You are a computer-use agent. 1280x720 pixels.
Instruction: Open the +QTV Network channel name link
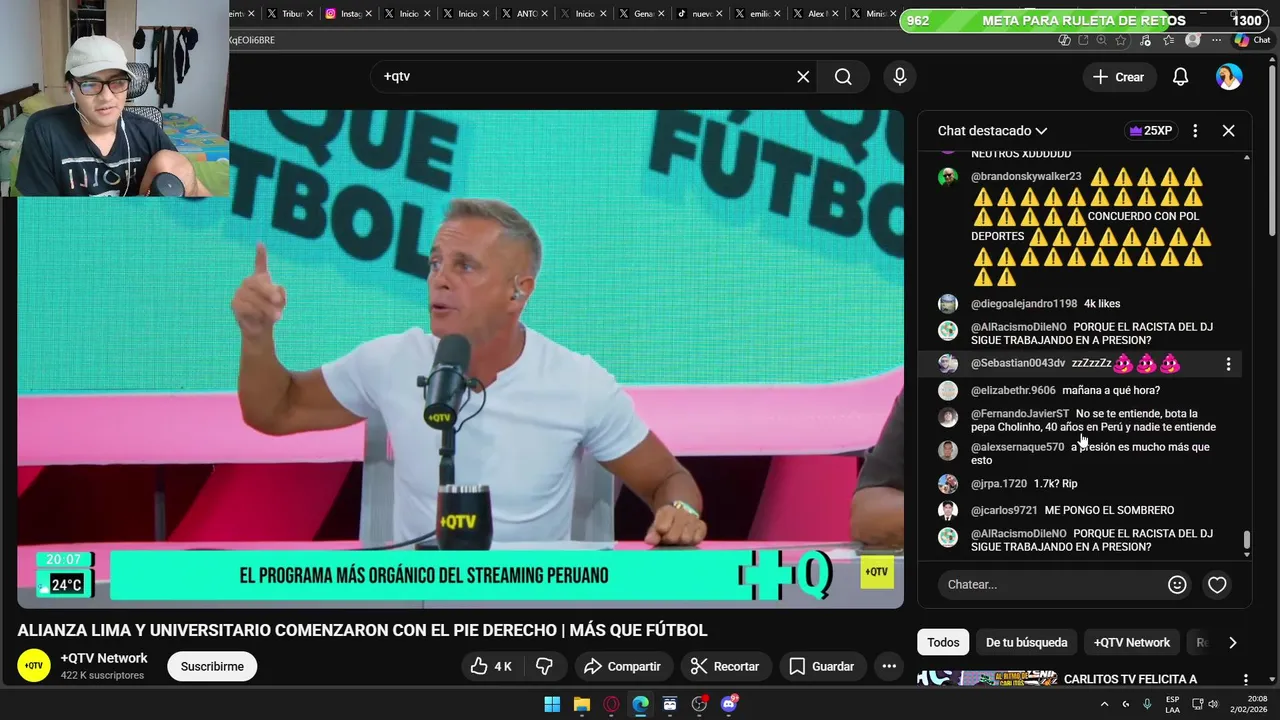click(104, 658)
